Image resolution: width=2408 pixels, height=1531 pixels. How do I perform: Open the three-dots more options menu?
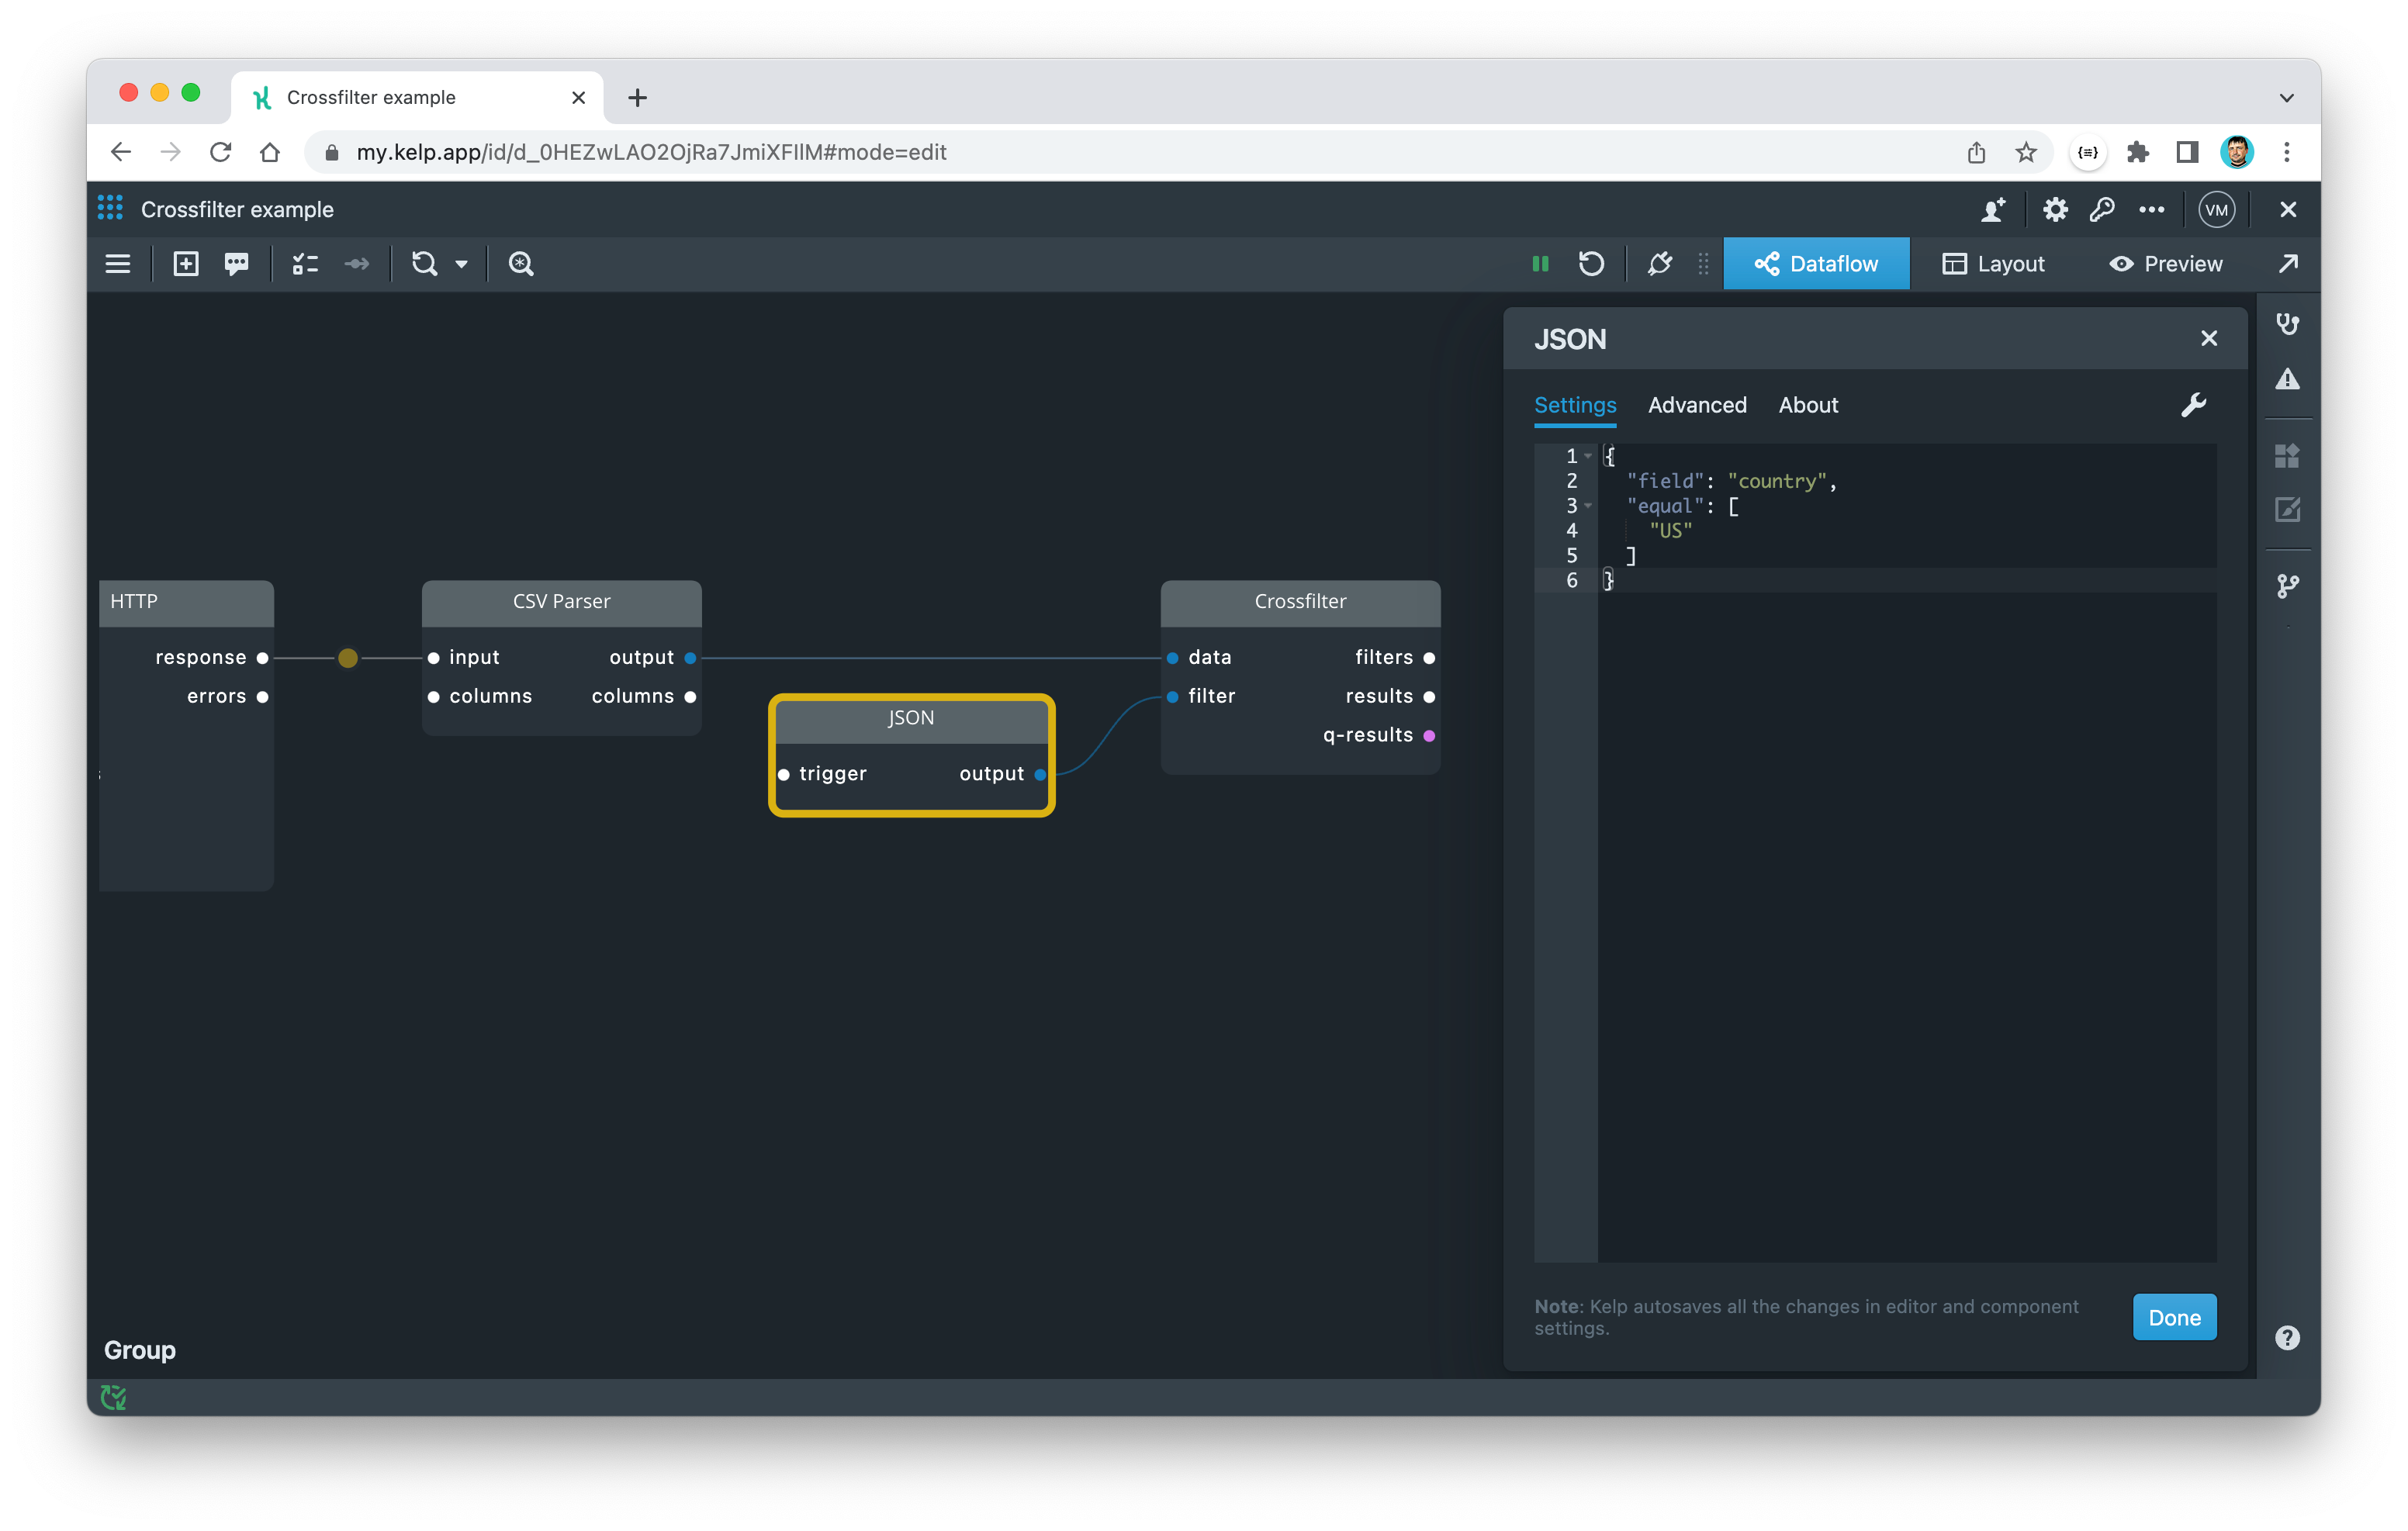tap(2152, 210)
